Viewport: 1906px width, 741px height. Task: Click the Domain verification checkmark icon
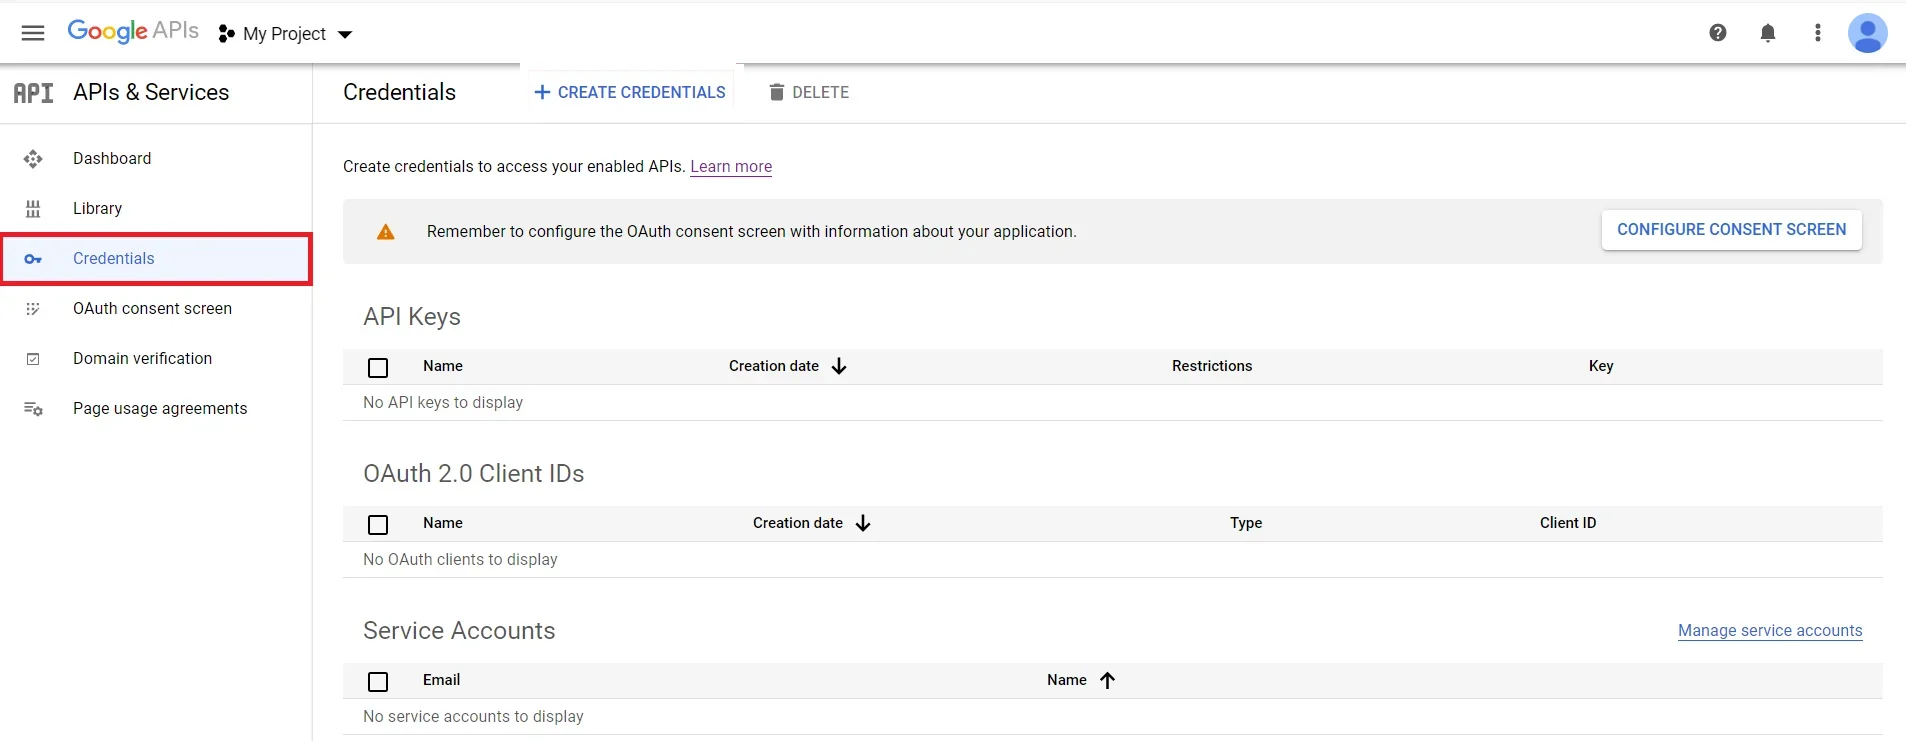pyautogui.click(x=33, y=359)
